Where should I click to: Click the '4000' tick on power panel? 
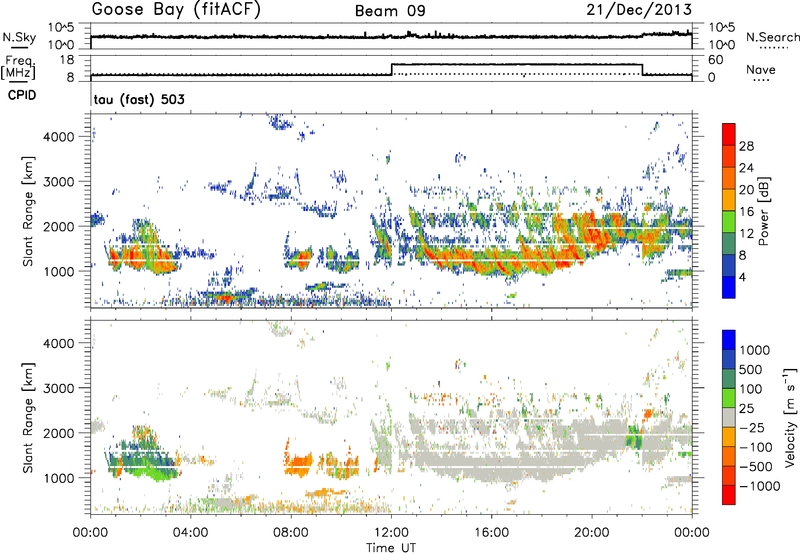[59, 137]
